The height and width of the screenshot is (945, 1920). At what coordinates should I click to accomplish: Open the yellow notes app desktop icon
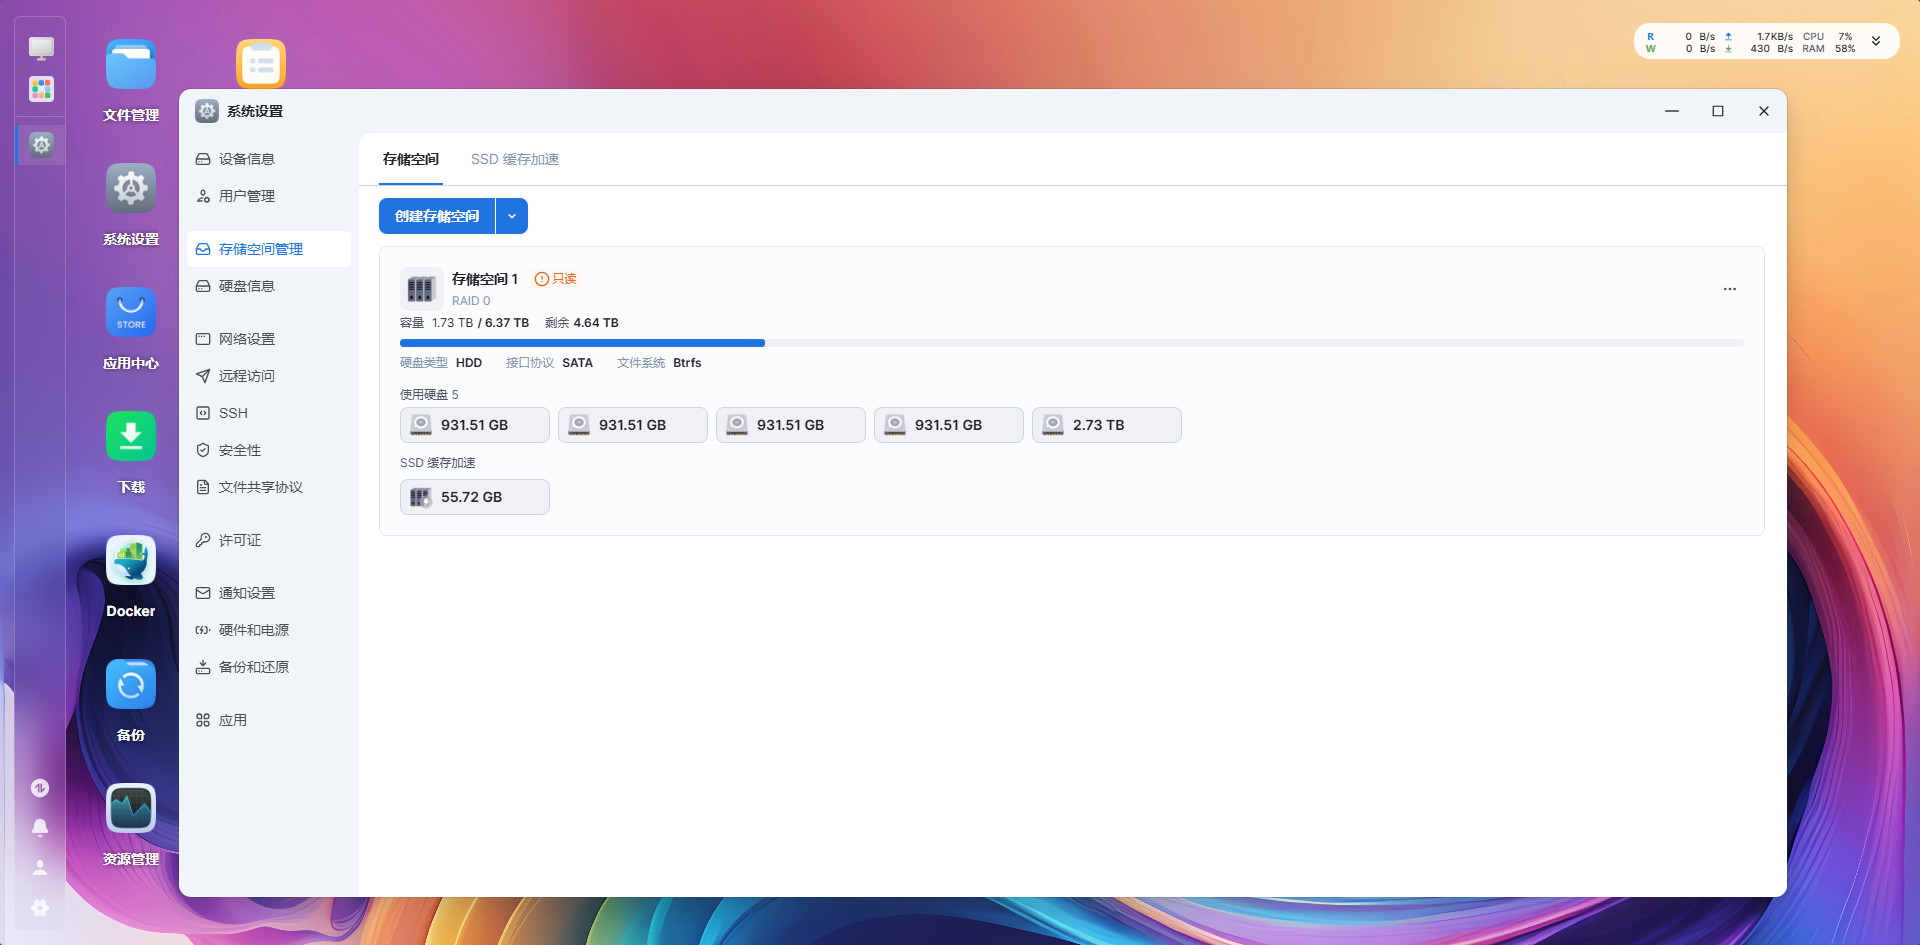point(261,64)
